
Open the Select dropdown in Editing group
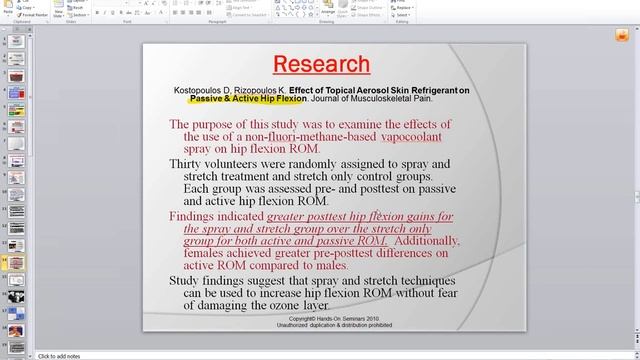pos(400,15)
